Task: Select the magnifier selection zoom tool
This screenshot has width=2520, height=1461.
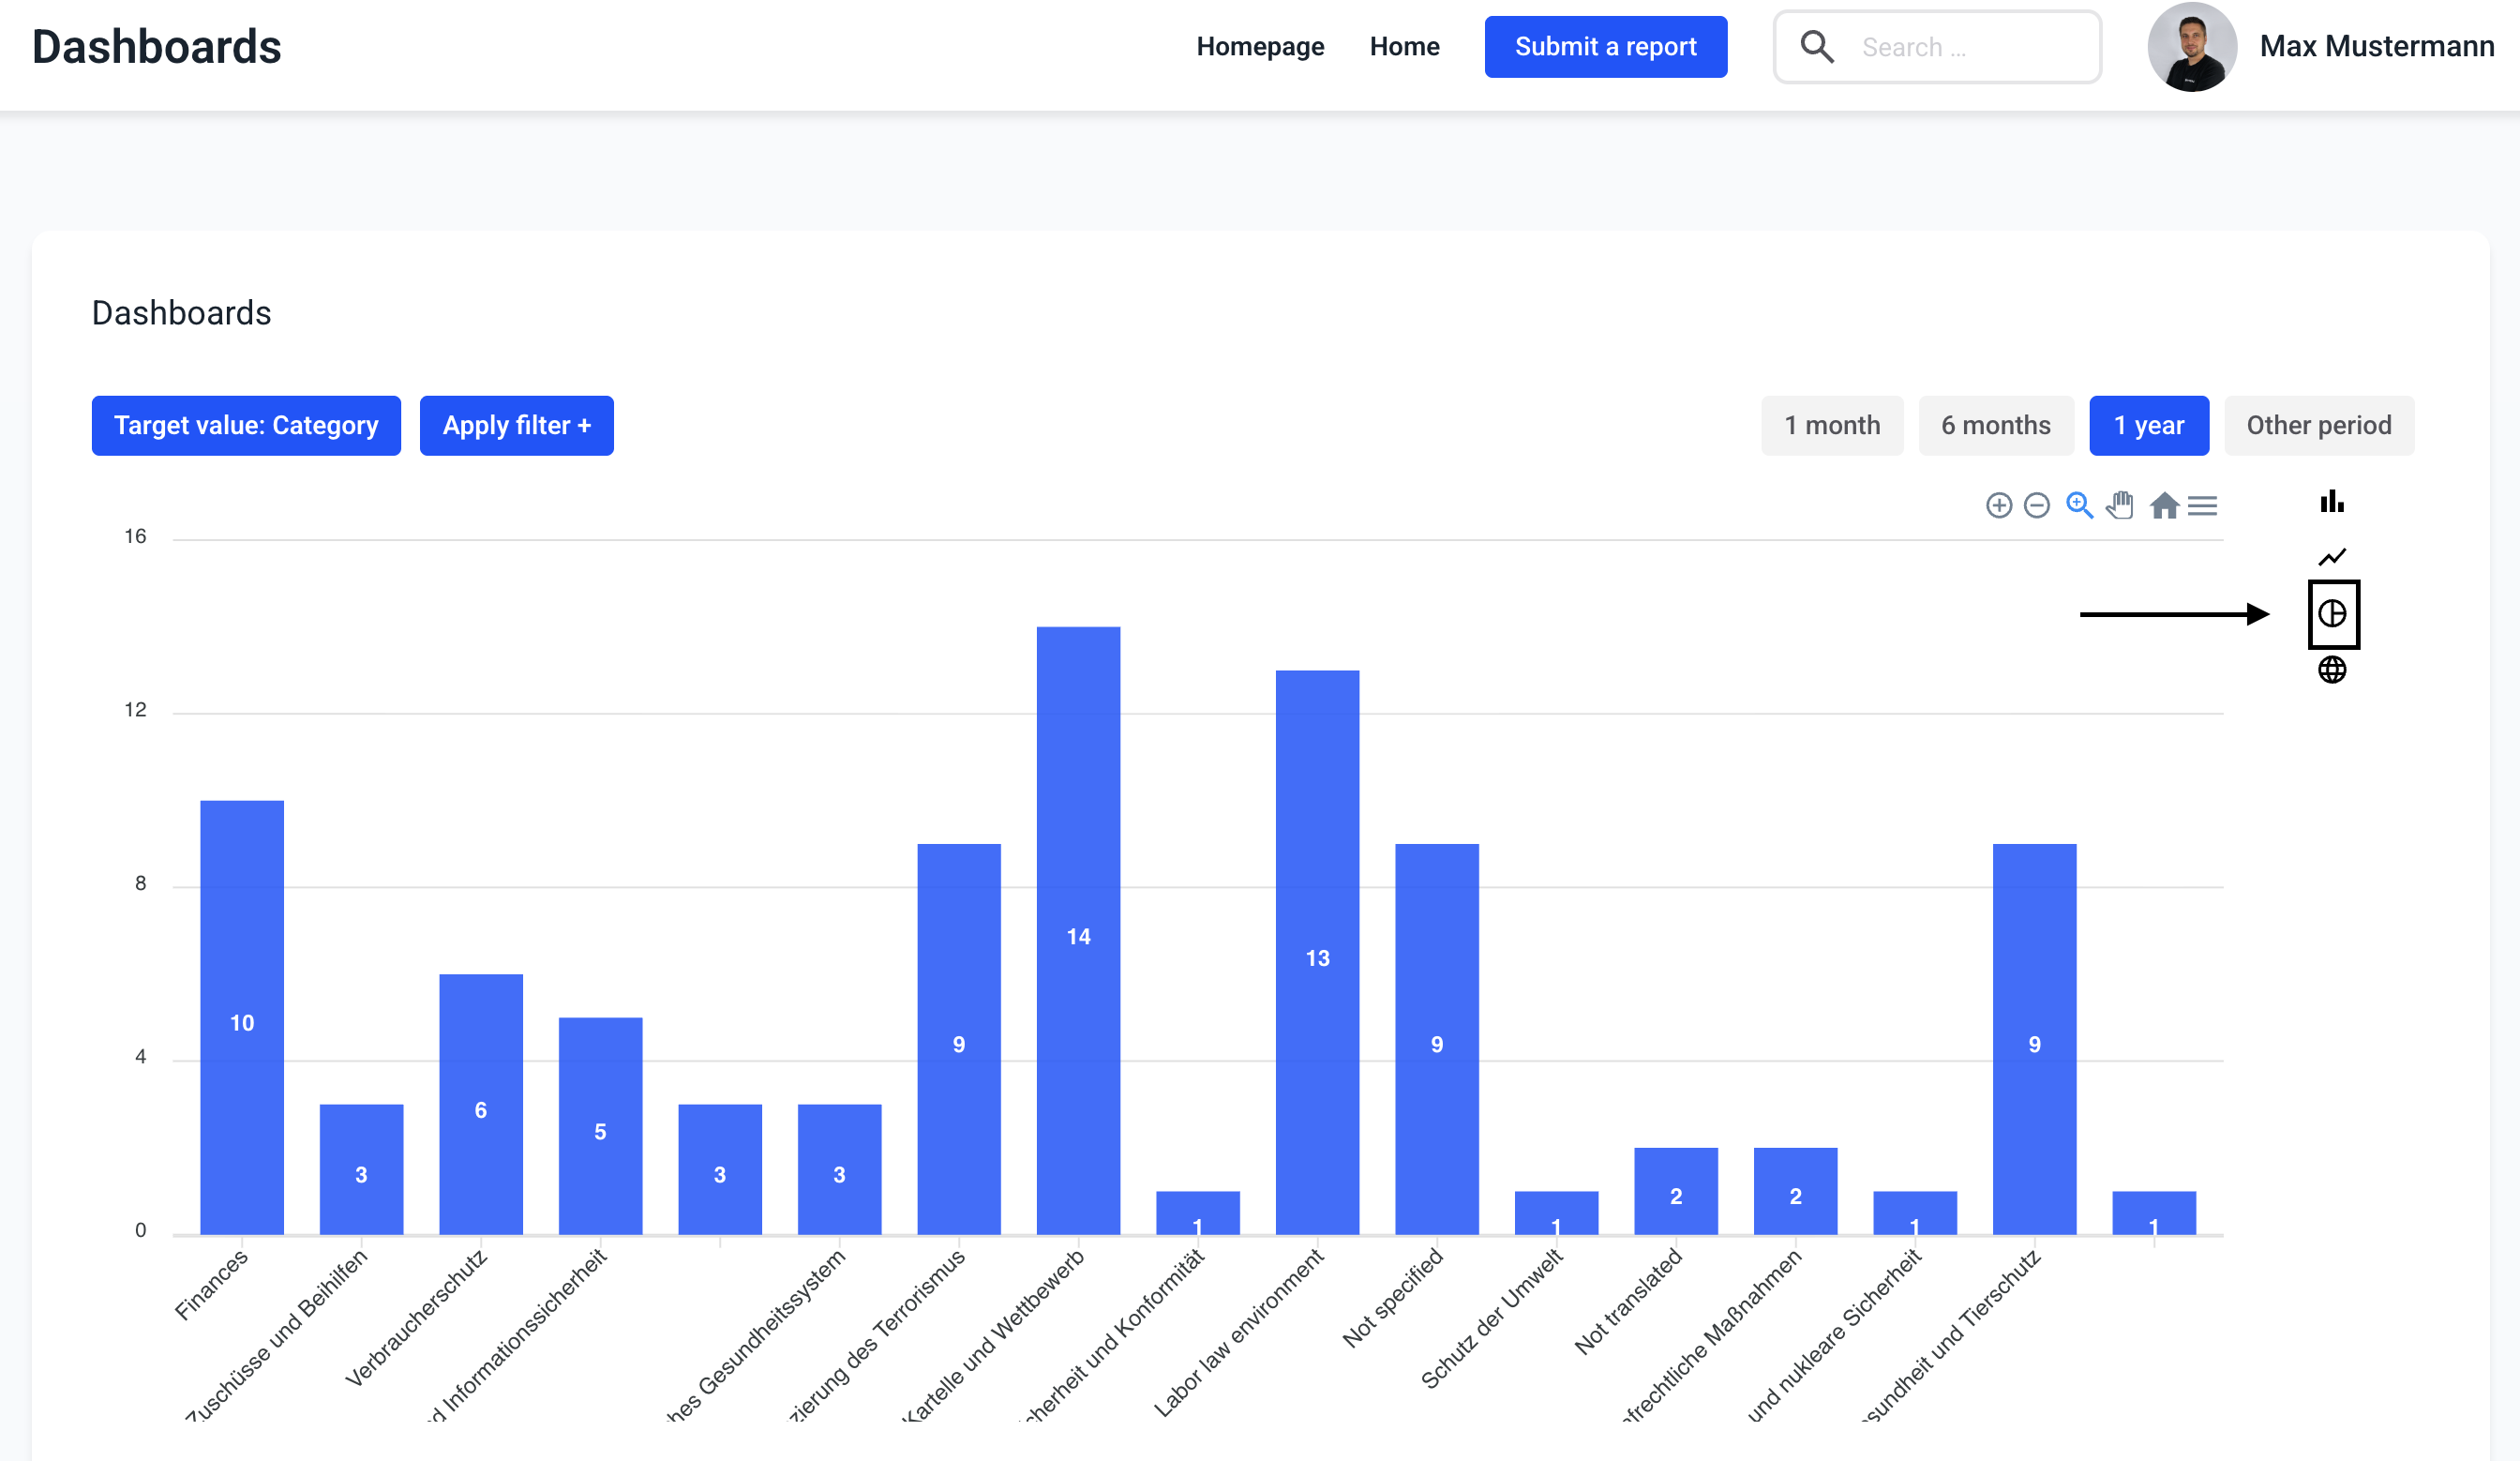Action: point(2079,505)
